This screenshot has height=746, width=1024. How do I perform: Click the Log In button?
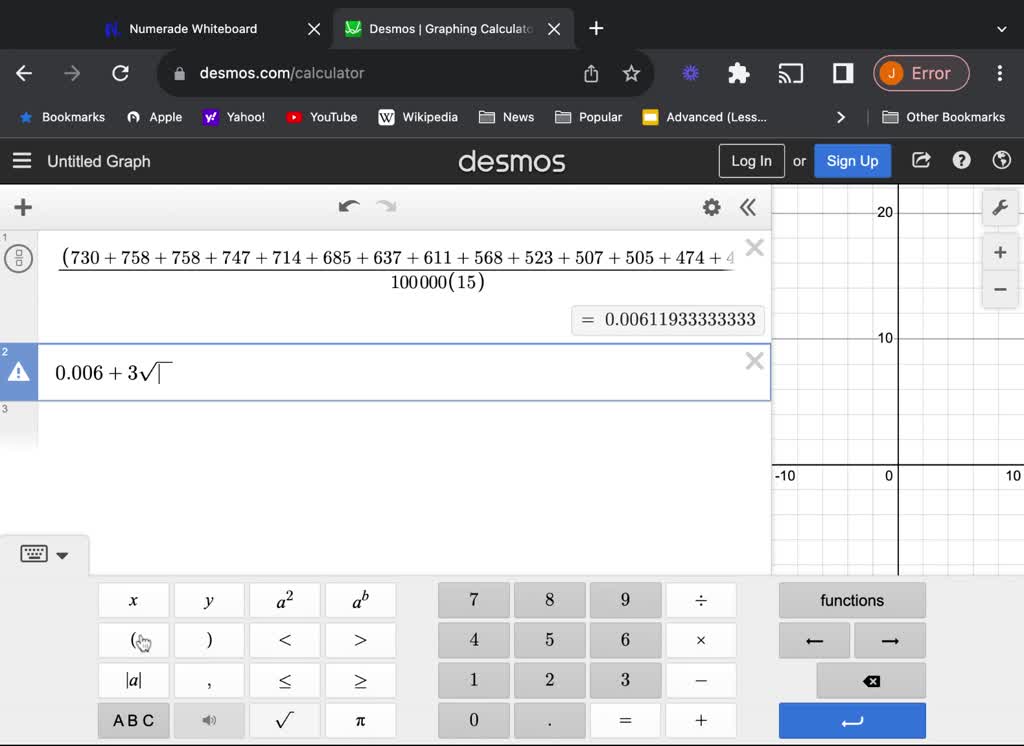coord(752,161)
